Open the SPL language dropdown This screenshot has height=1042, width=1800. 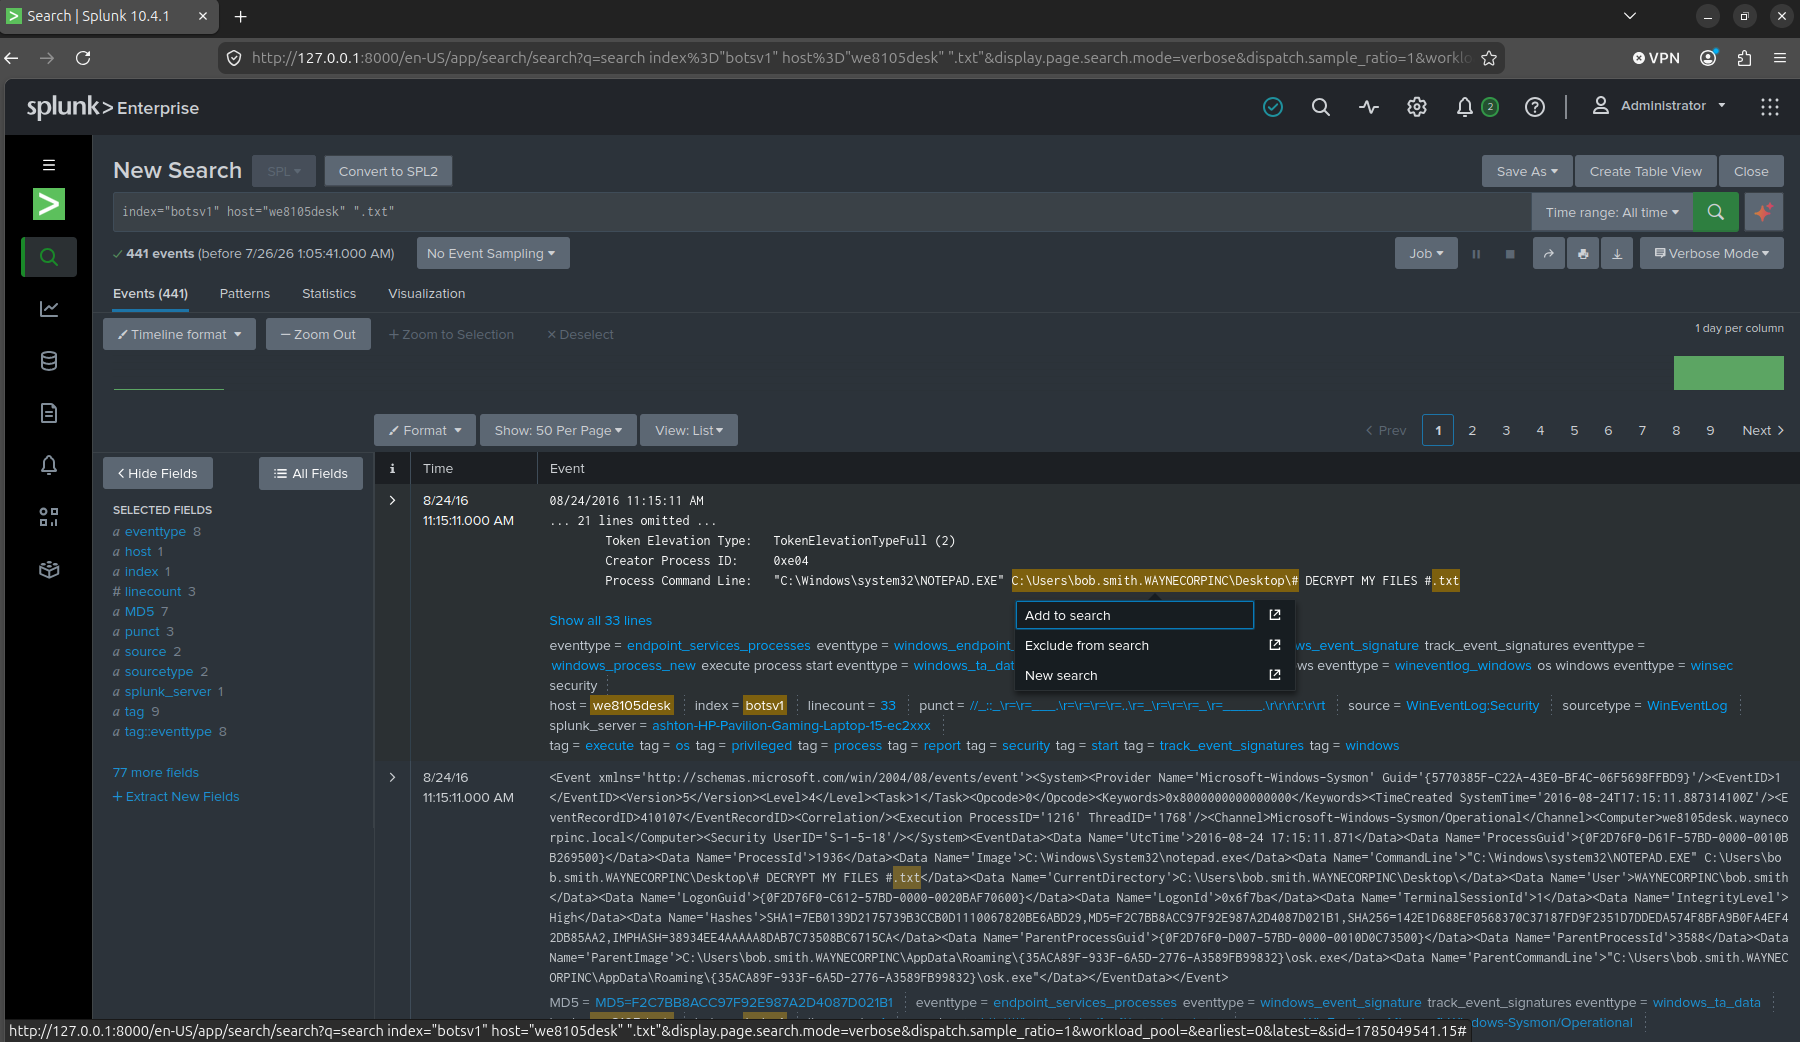click(x=284, y=171)
